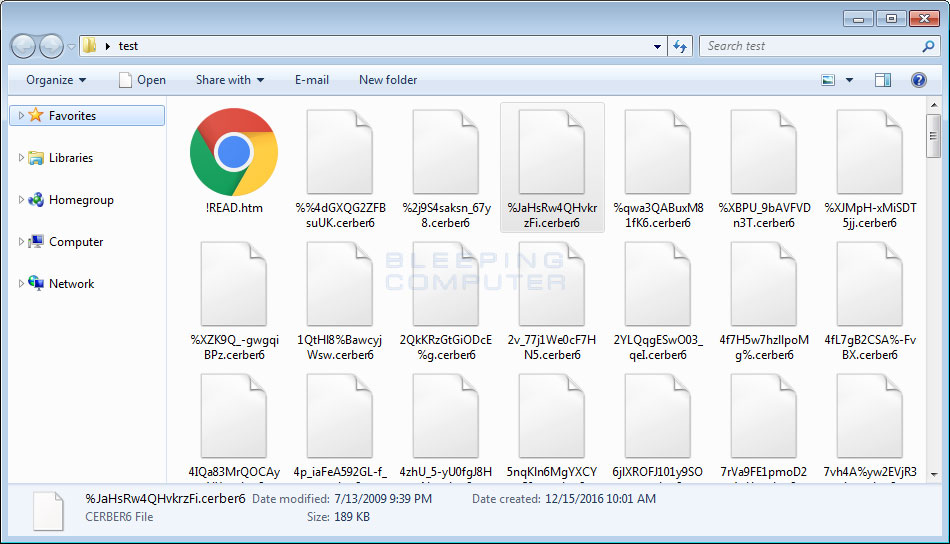Select the %JaHsRw4QHvkrzFi.cerber6 file icon
The image size is (950, 544).
coord(552,152)
